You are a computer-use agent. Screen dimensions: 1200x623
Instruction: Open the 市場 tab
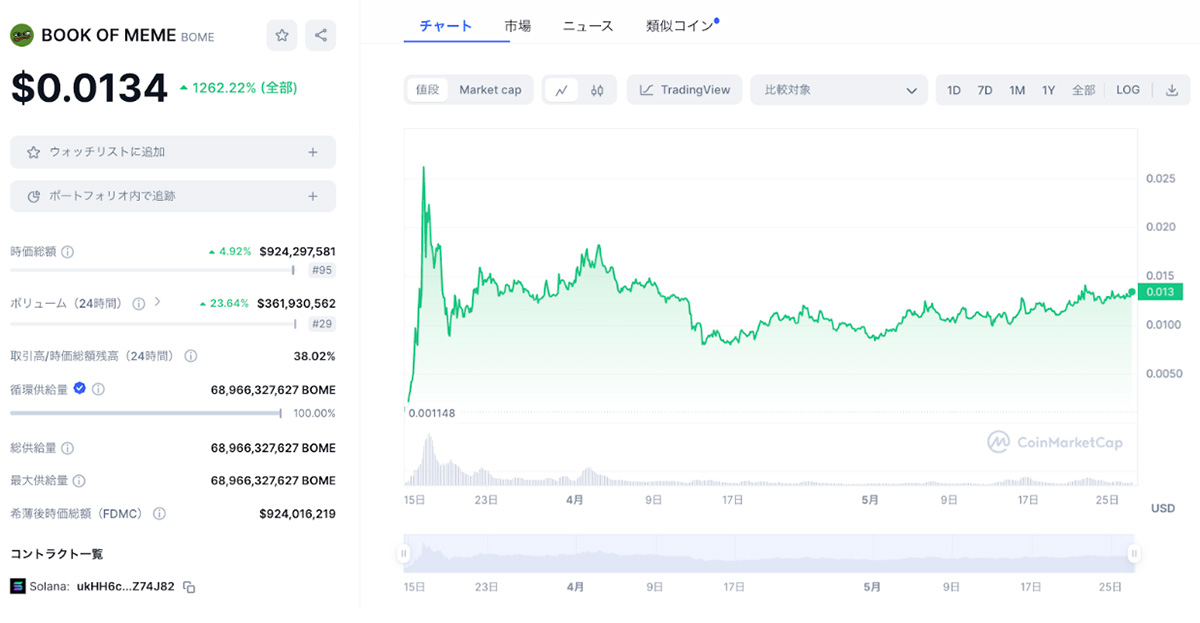(518, 26)
